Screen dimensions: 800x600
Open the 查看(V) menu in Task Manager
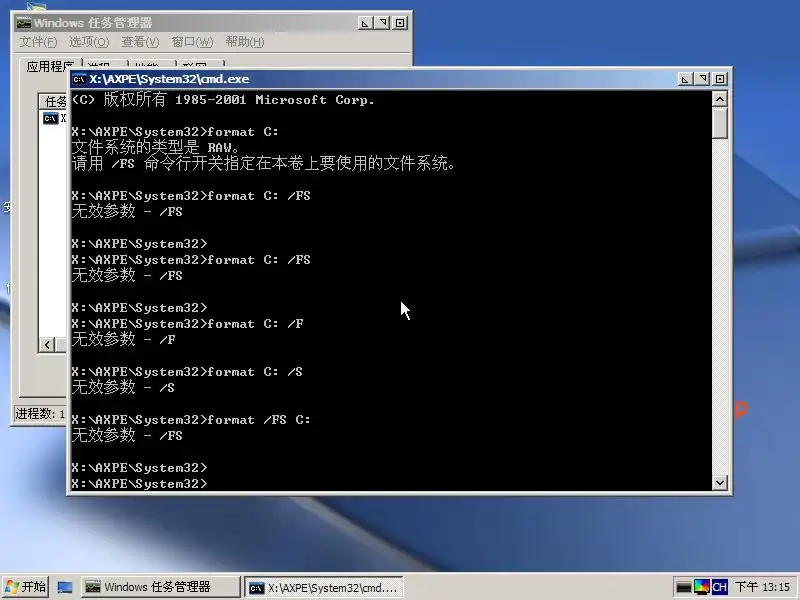[x=140, y=42]
